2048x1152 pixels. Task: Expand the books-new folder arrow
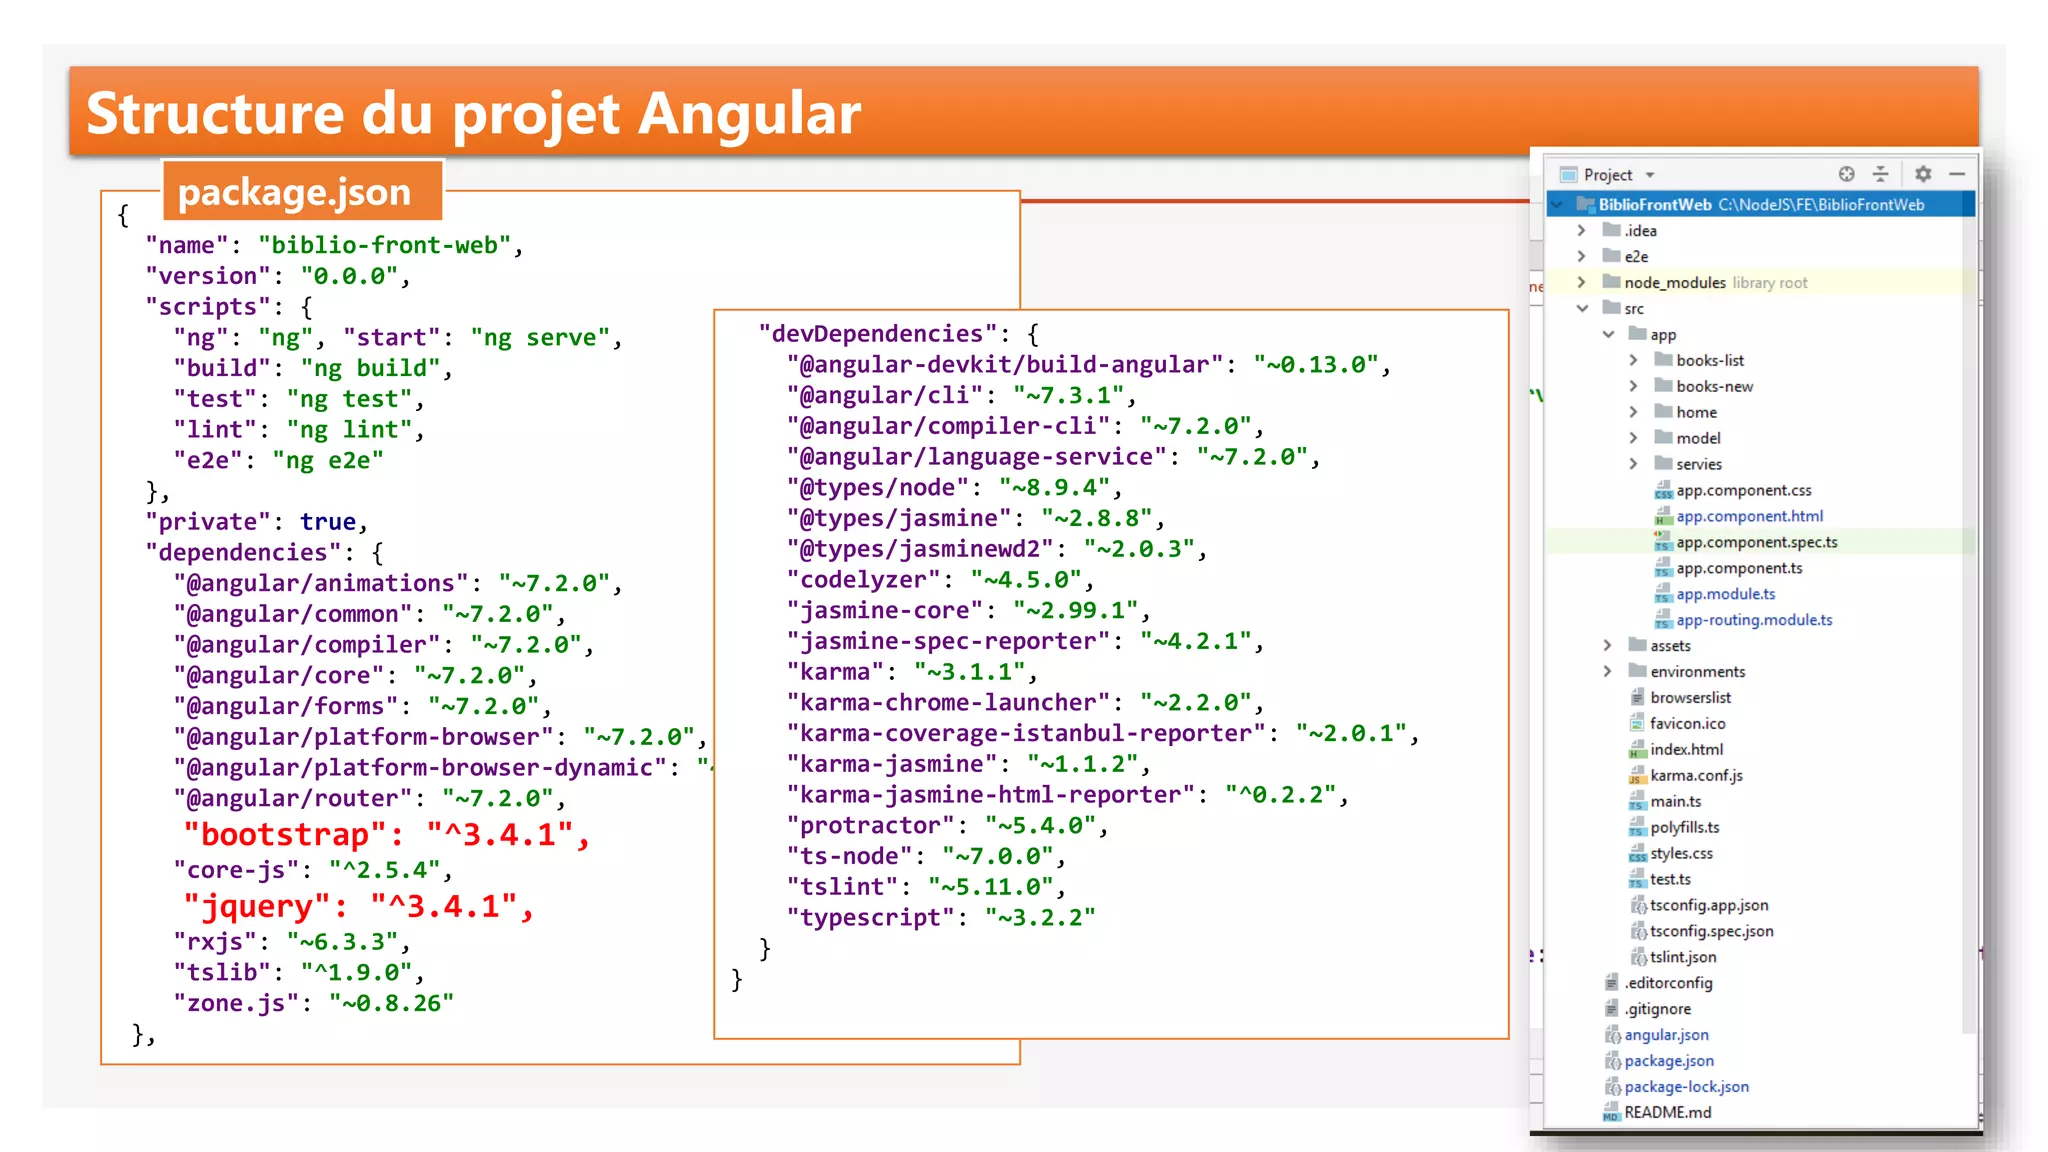click(x=1634, y=386)
